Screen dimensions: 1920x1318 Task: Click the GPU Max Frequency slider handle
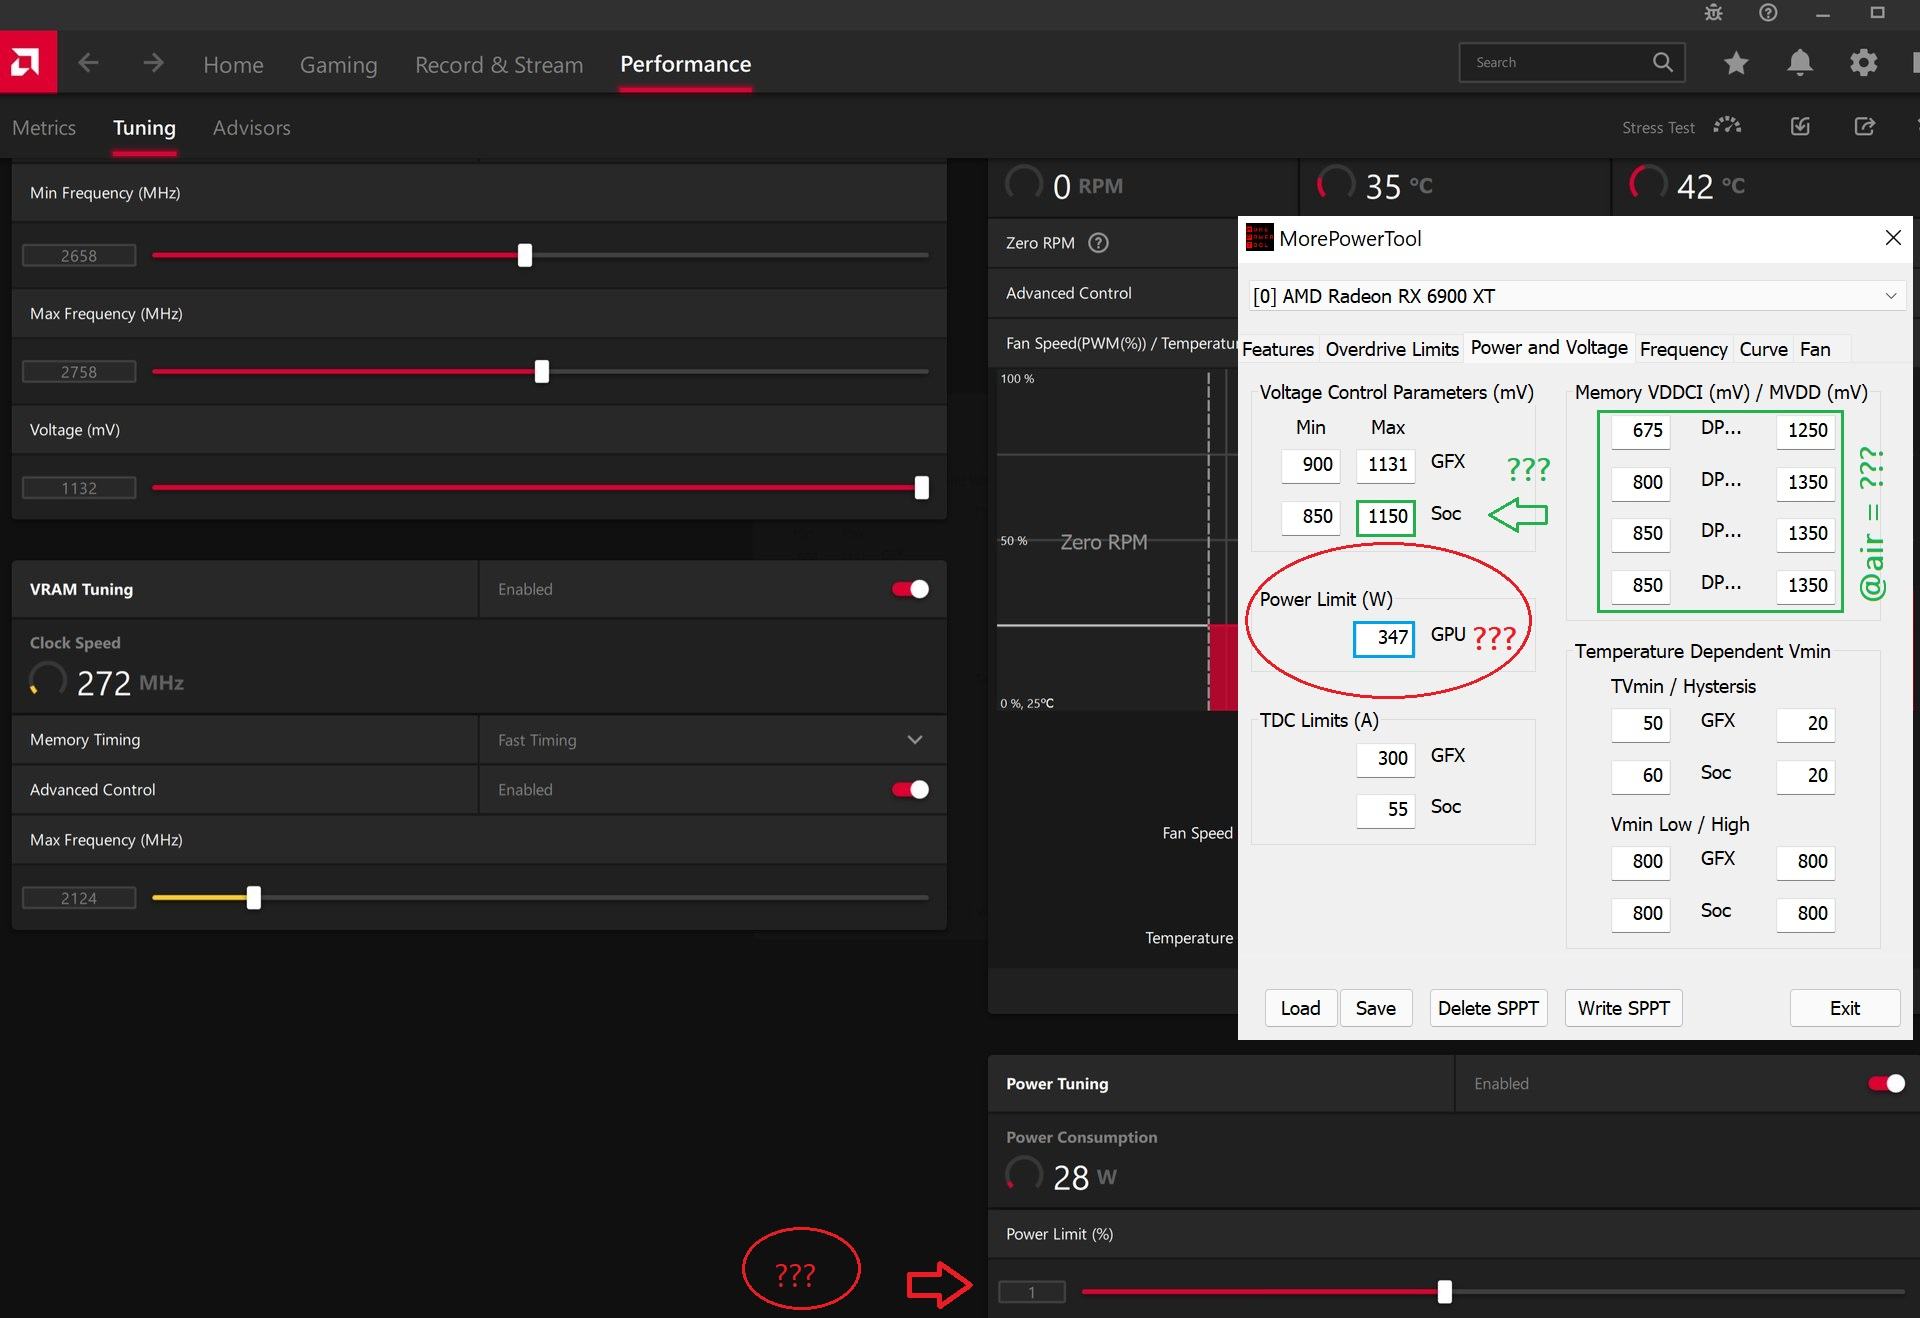(542, 372)
